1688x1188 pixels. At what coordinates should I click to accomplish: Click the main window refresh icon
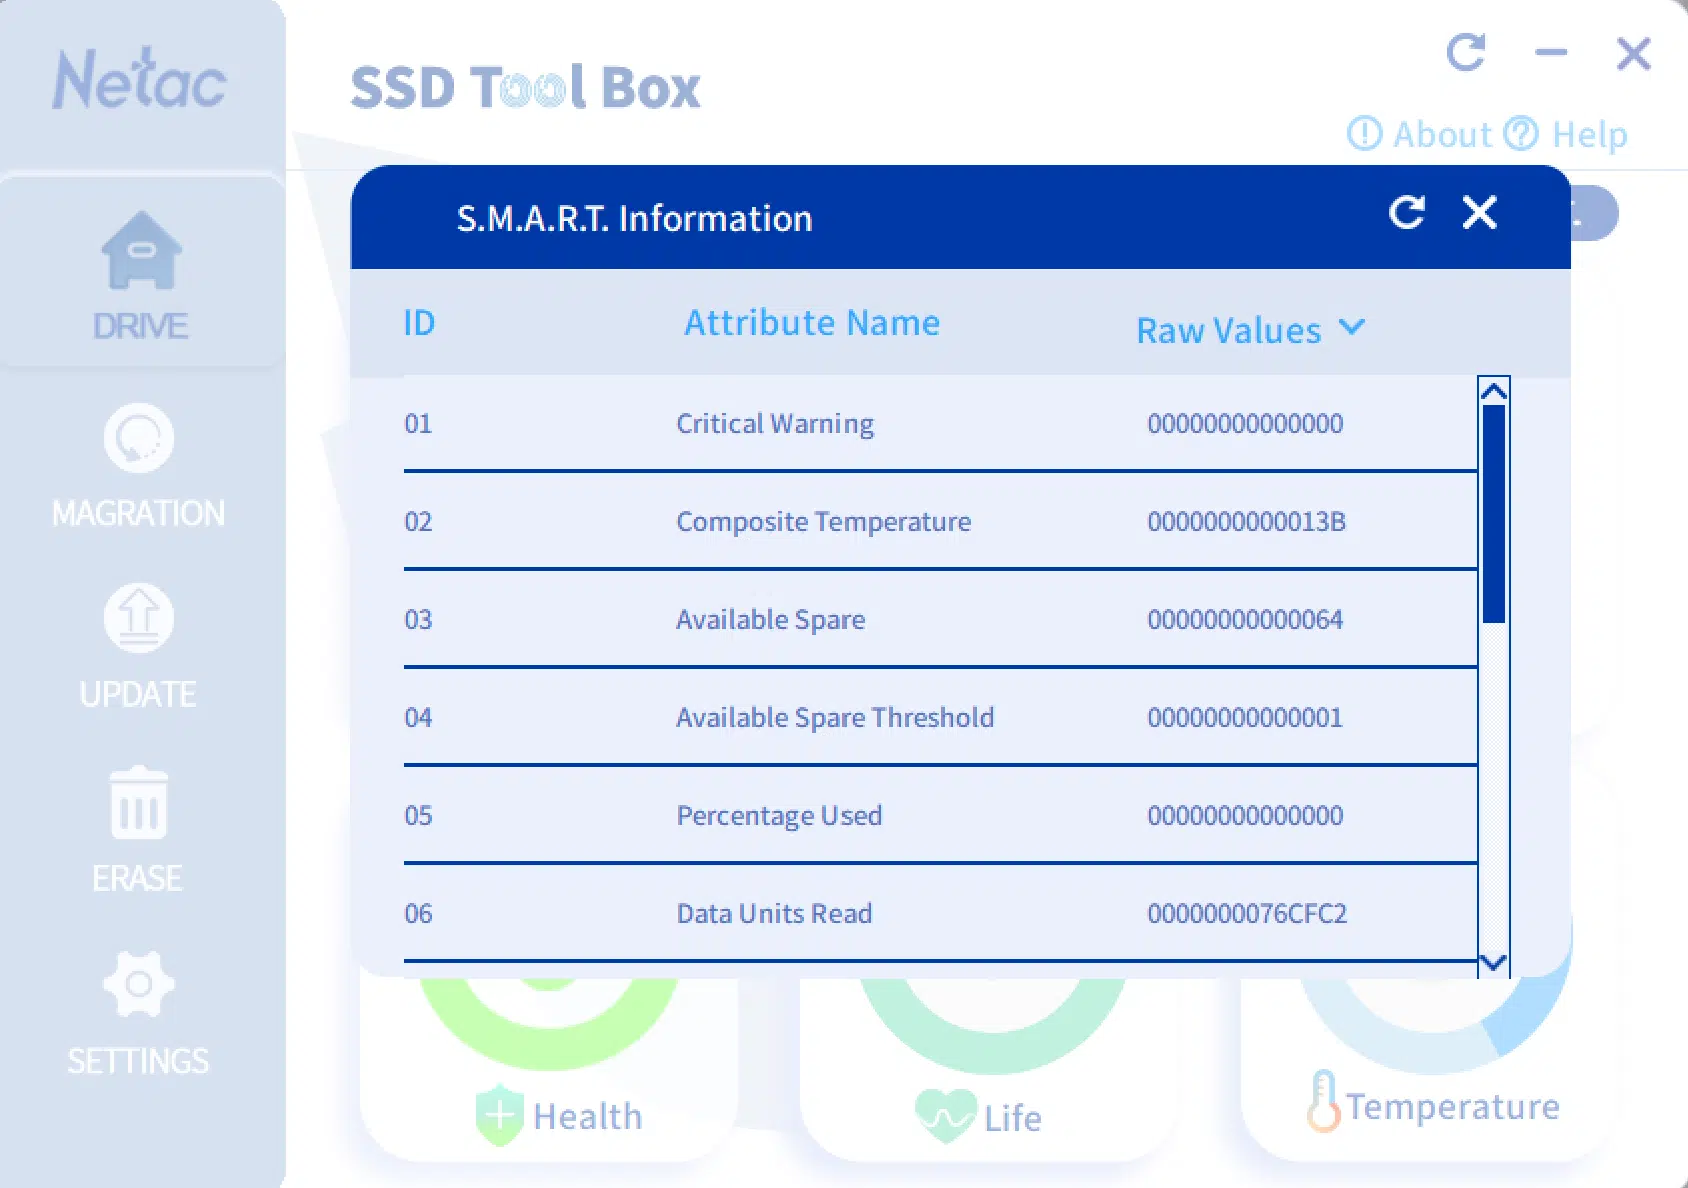click(x=1466, y=53)
